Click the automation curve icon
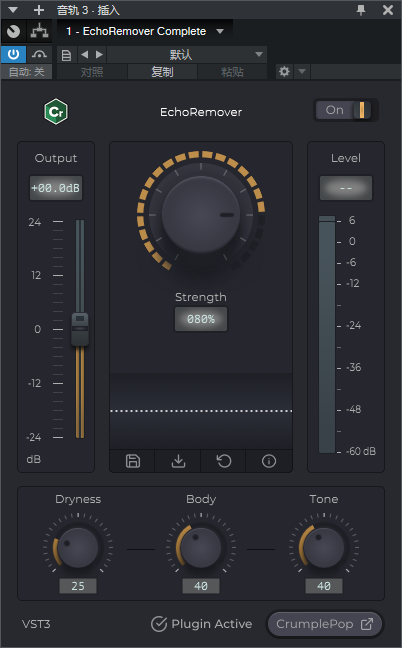This screenshot has width=402, height=648. point(39,55)
